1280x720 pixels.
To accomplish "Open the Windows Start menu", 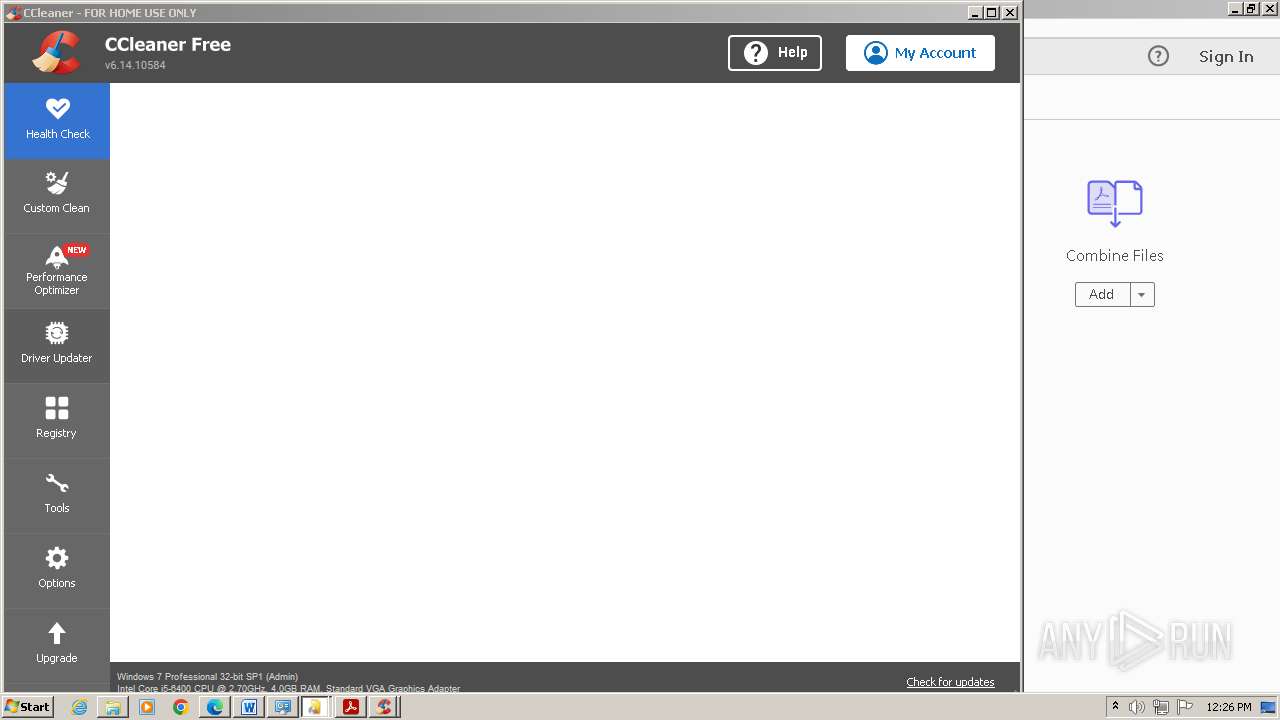I will (x=27, y=706).
